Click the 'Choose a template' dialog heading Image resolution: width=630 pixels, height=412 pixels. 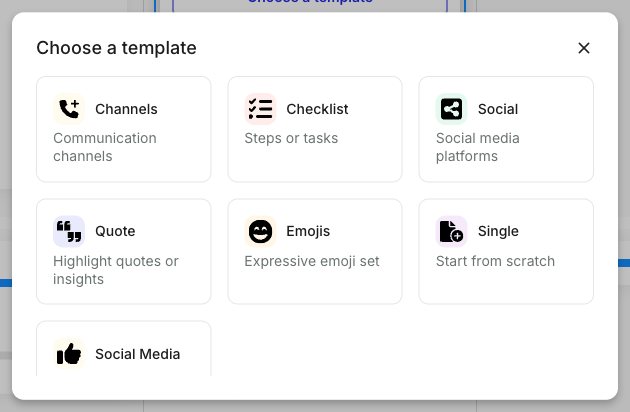coord(117,48)
